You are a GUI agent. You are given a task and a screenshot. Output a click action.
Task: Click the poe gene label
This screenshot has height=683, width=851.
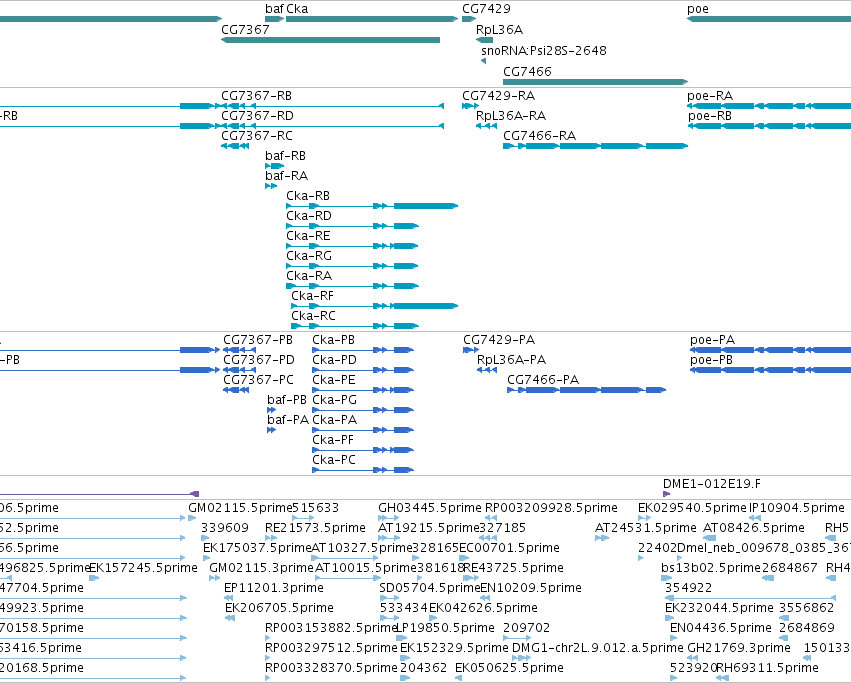click(698, 9)
